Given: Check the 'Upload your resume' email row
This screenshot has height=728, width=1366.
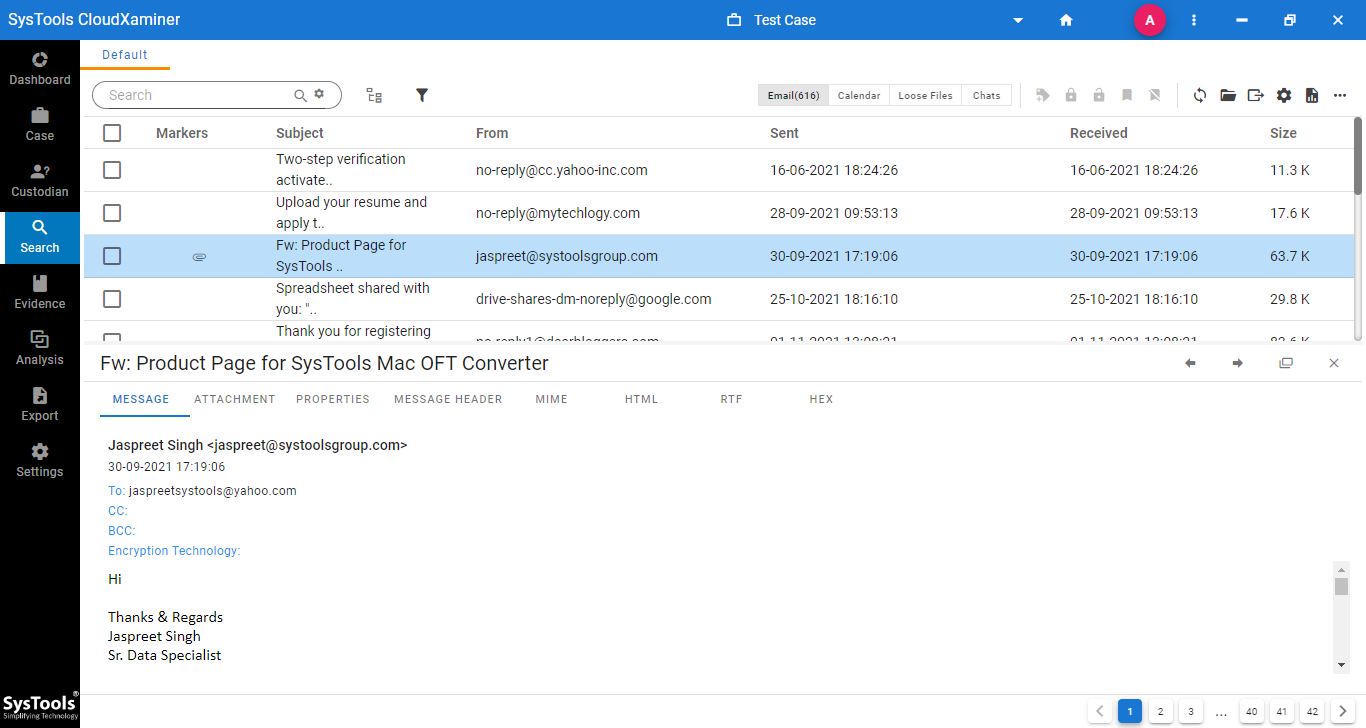Looking at the screenshot, I should [x=112, y=213].
